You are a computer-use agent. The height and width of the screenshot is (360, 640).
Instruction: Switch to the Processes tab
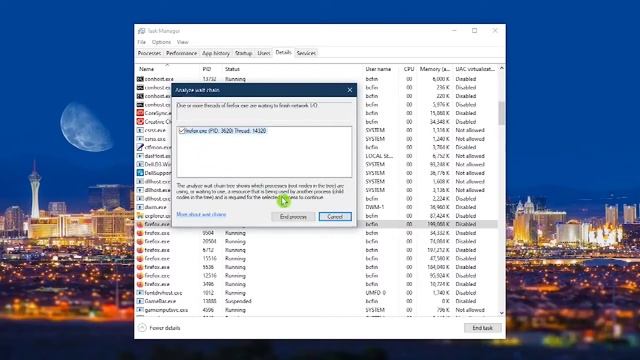tap(149, 53)
